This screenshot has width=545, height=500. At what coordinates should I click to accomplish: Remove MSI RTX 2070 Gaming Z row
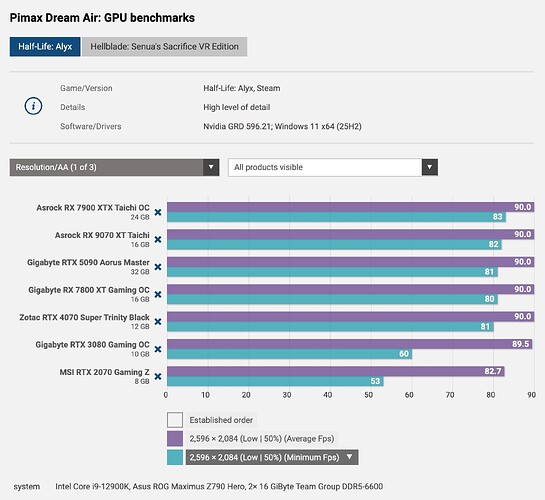[x=158, y=377]
